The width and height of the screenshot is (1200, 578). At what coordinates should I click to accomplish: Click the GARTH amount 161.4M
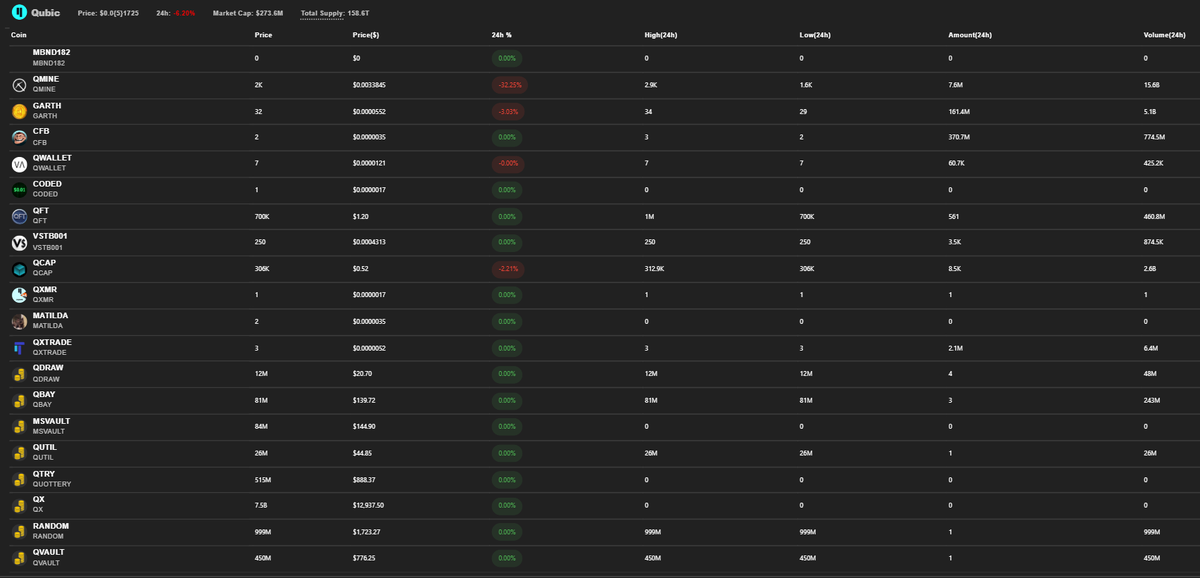[959, 111]
